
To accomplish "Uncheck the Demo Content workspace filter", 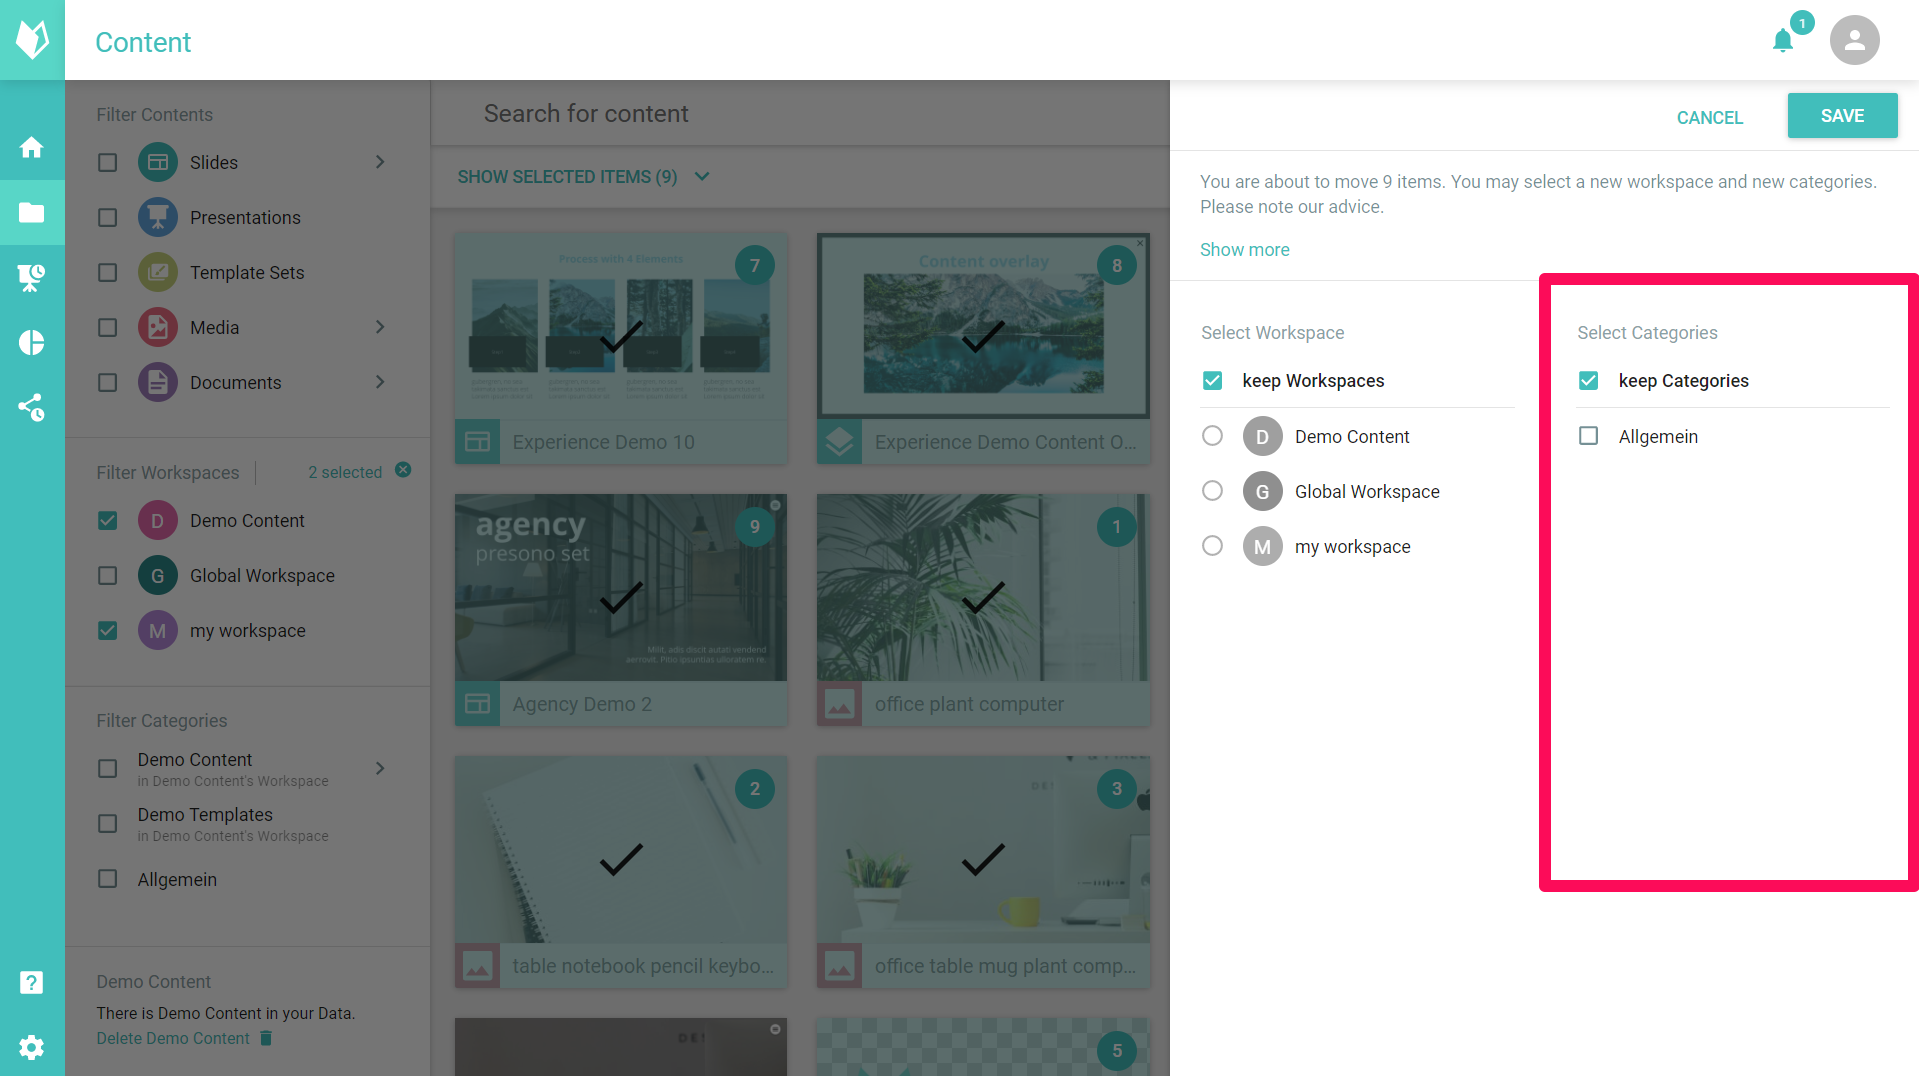I will point(108,520).
